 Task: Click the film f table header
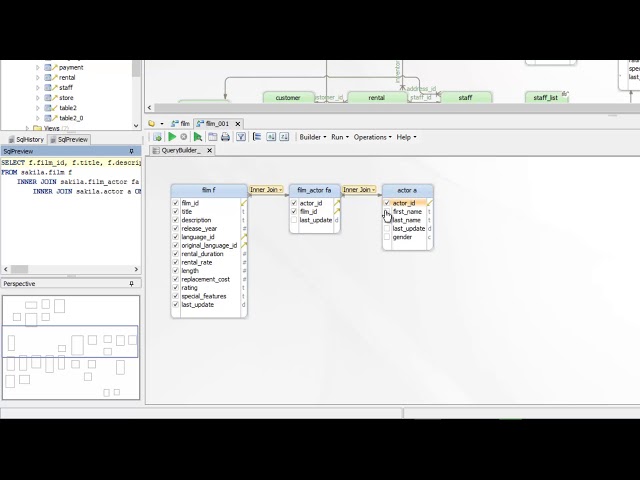209,190
